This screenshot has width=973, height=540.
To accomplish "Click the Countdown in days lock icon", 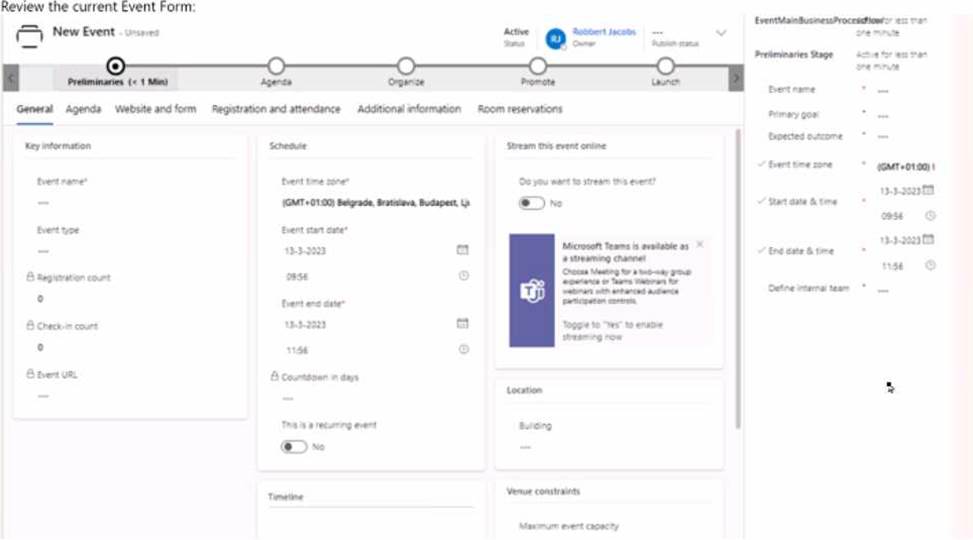I will pos(274,376).
